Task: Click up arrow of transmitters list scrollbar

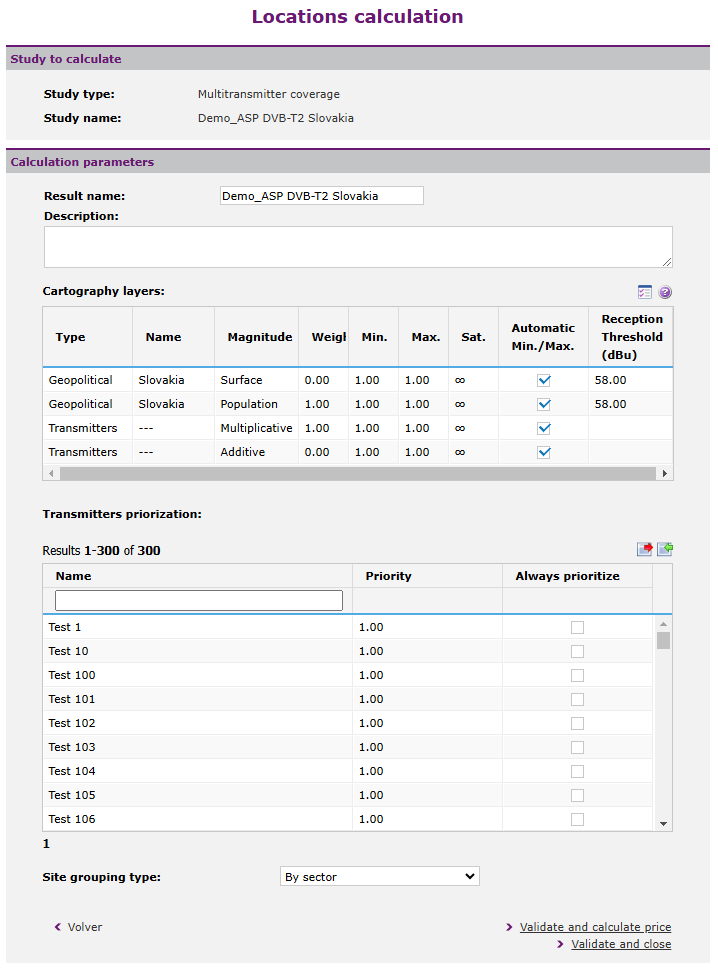Action: tap(664, 624)
